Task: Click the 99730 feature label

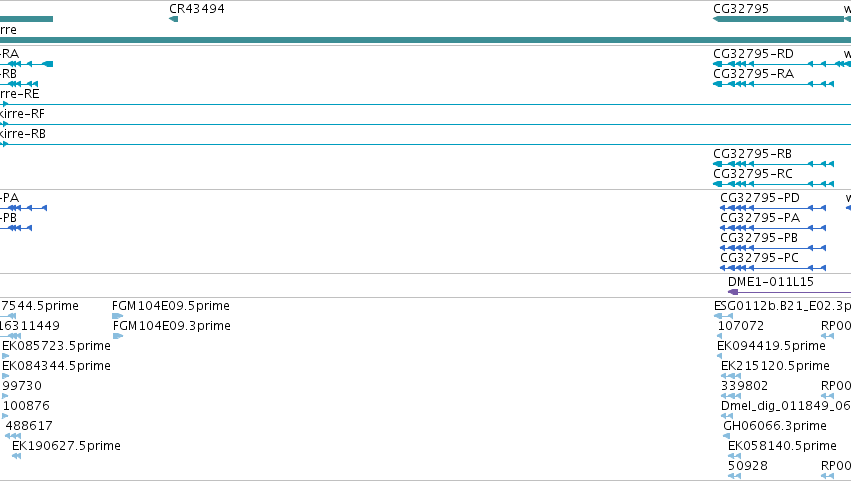Action: pyautogui.click(x=22, y=386)
